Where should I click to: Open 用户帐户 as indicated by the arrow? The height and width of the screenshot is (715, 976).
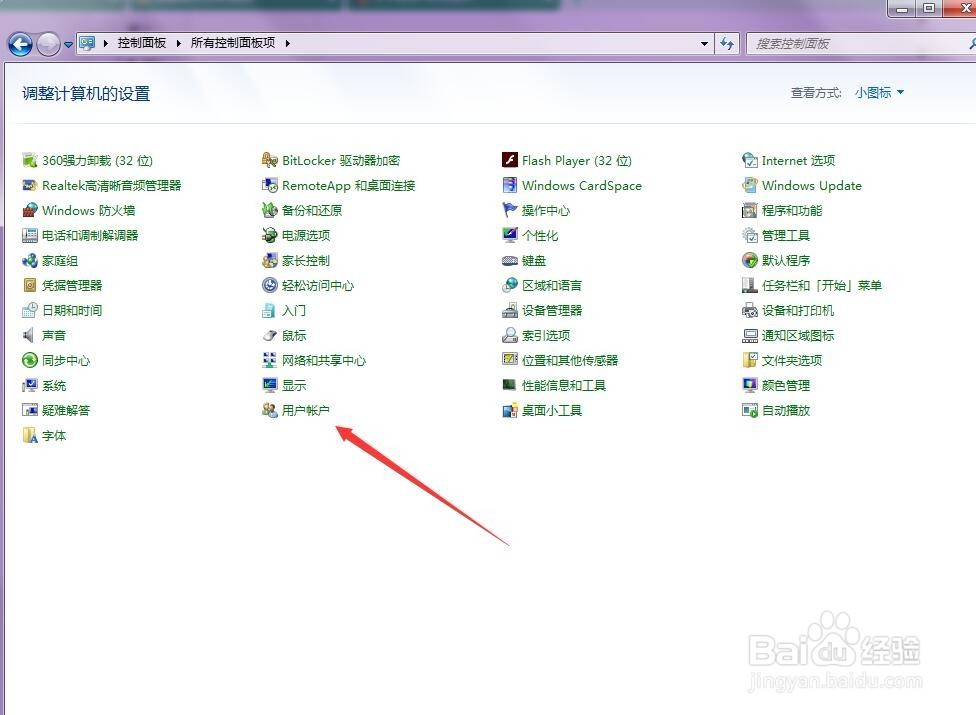[x=303, y=410]
